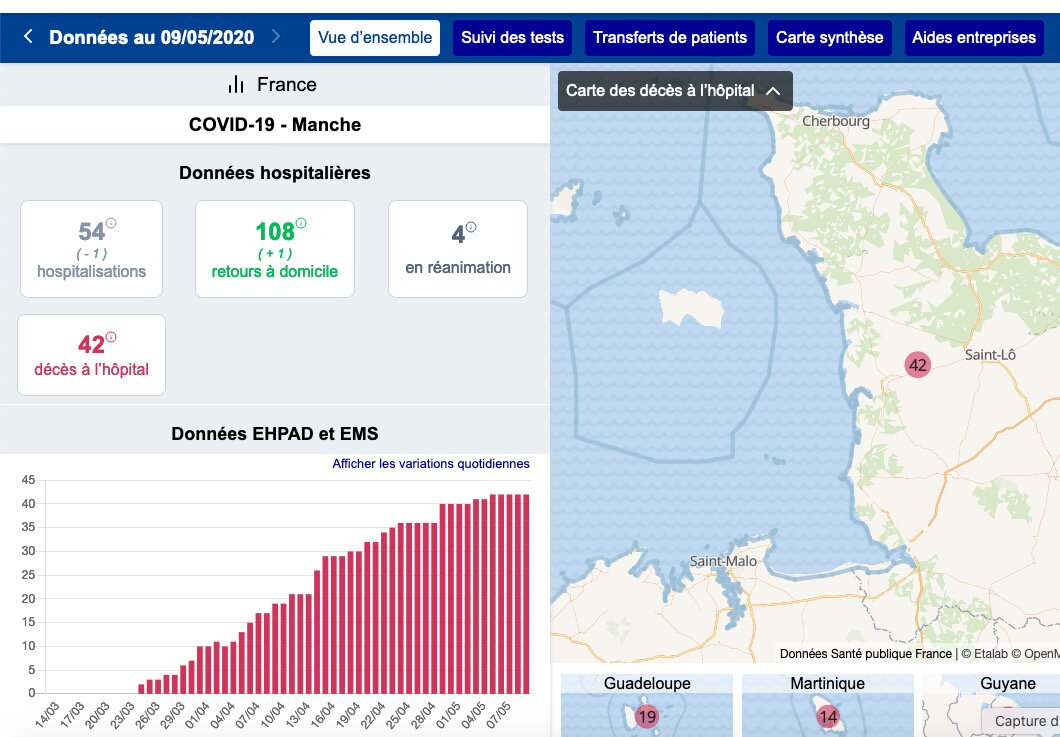Click Afficher les variations quotidiennes link
1060x737 pixels.
431,464
